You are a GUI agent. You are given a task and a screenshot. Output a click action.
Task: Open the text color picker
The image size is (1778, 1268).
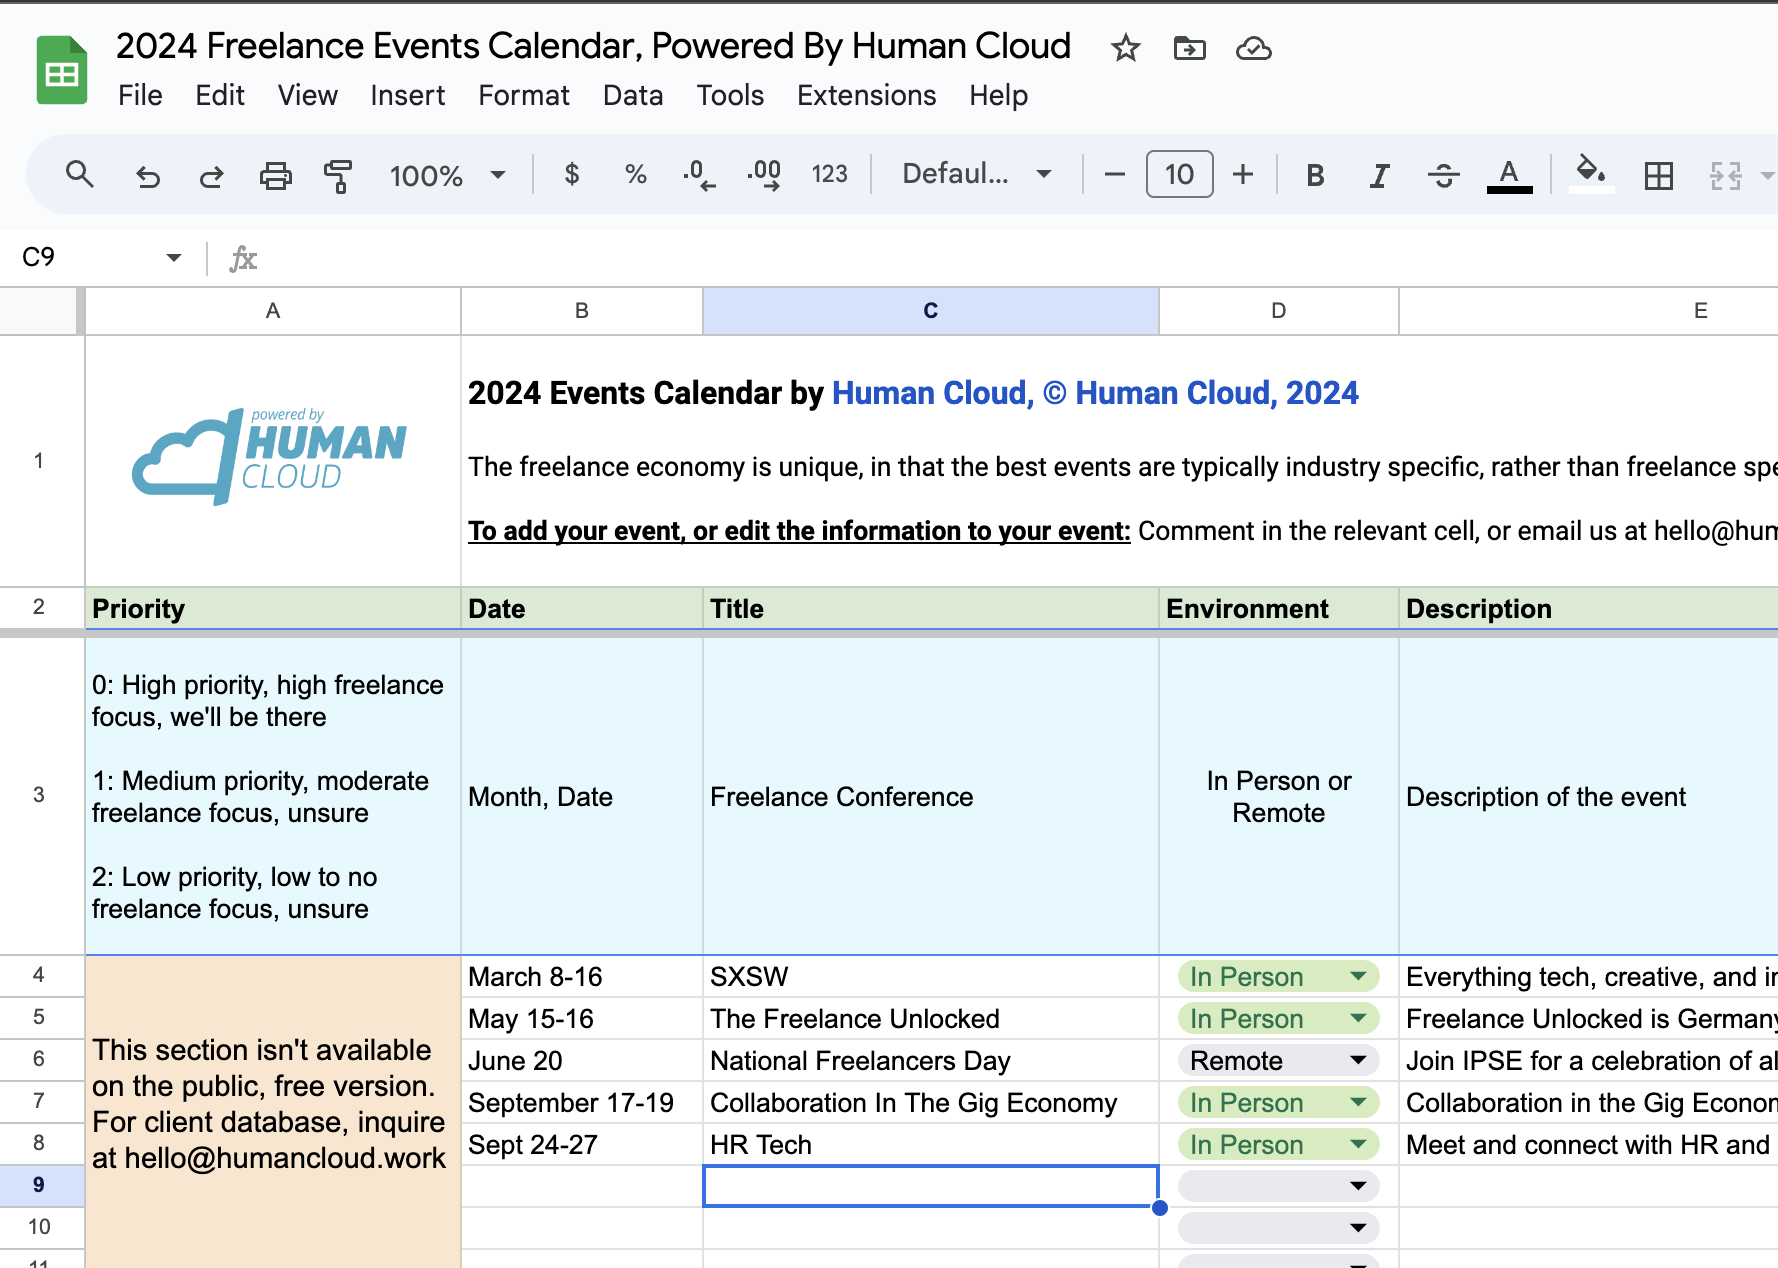pyautogui.click(x=1509, y=176)
